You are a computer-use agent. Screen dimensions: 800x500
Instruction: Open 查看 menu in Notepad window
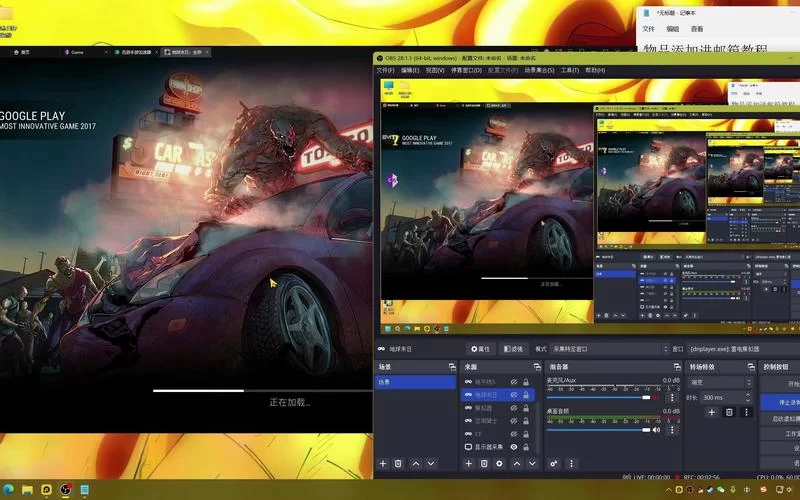697,29
